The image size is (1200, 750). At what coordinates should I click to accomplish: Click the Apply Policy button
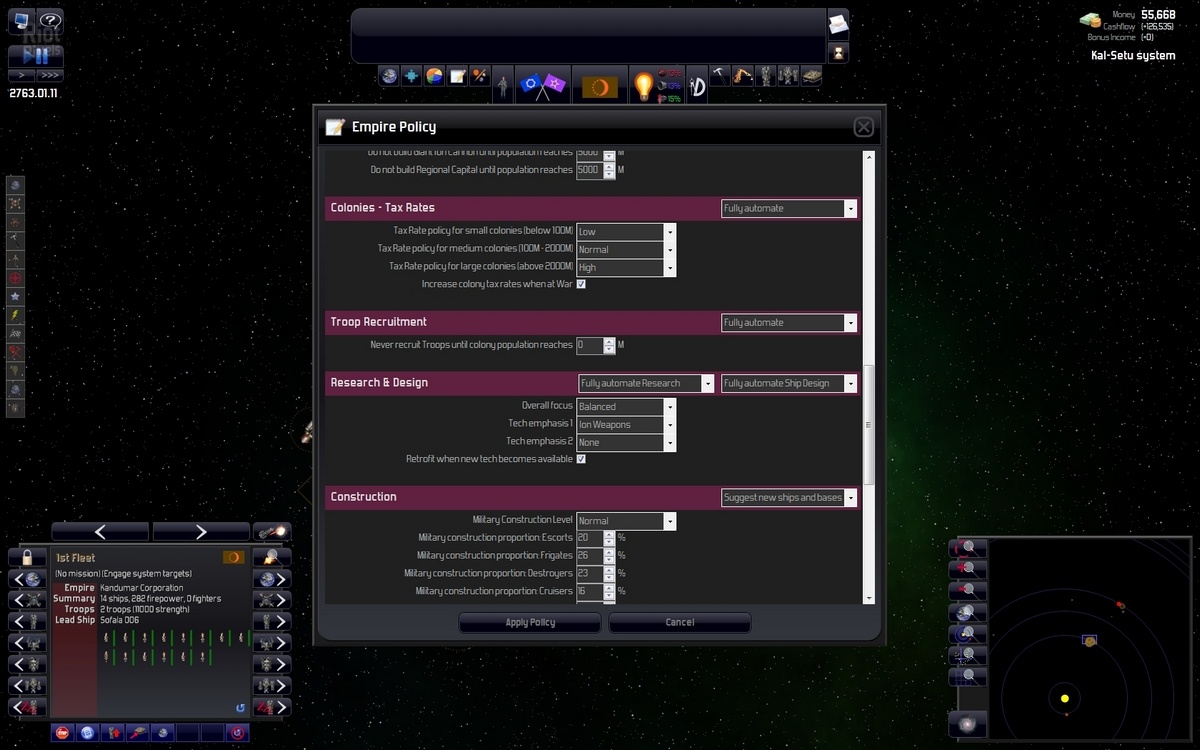coord(530,623)
